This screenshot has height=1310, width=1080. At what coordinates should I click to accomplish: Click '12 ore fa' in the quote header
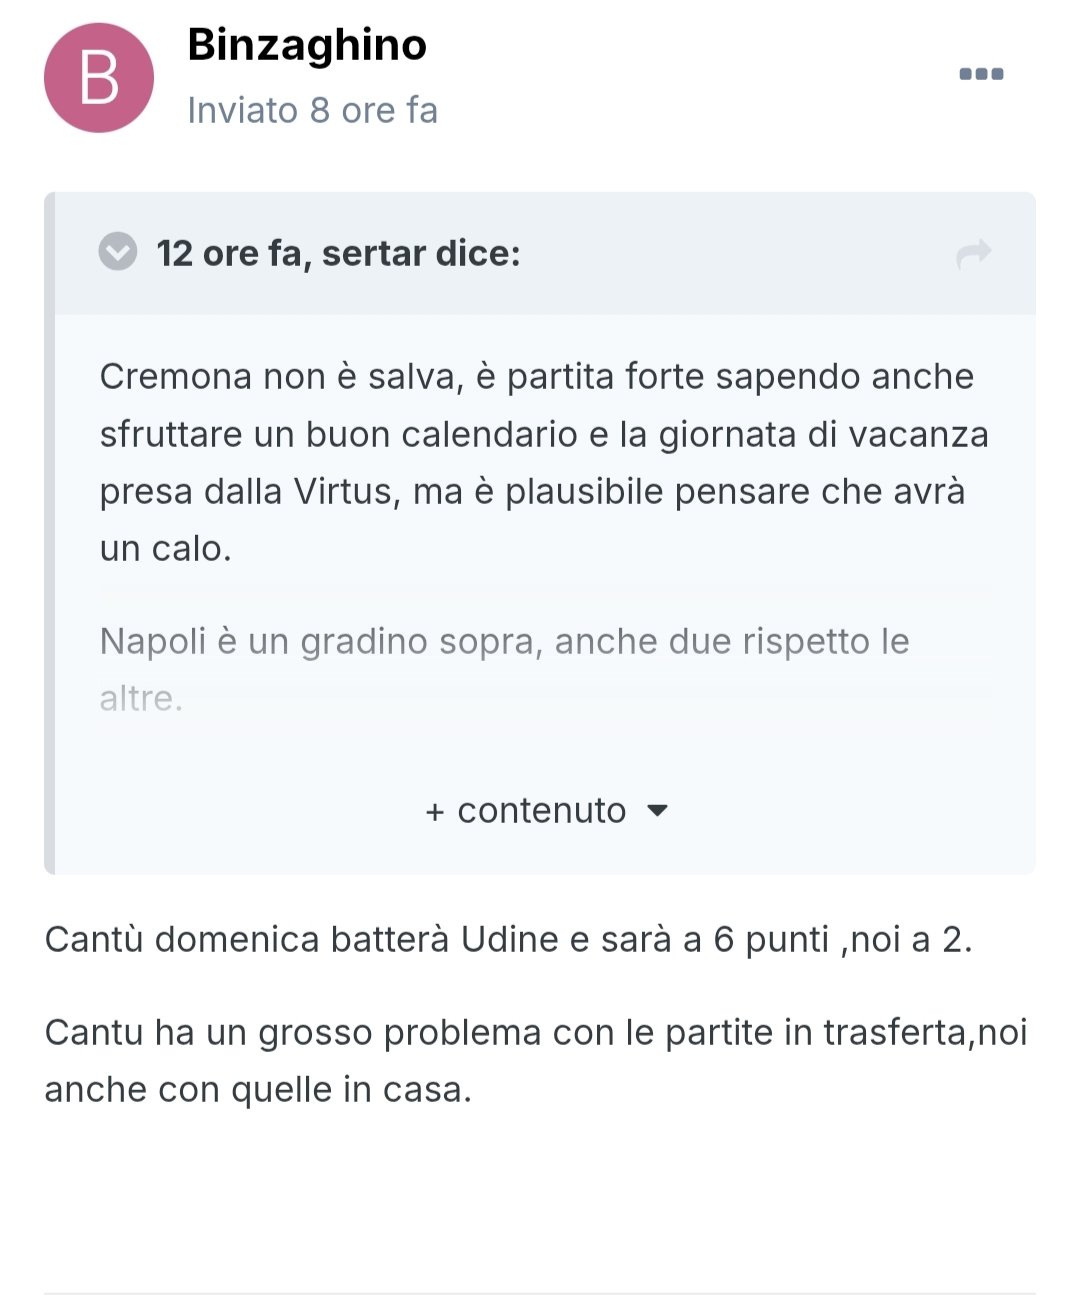point(227,253)
